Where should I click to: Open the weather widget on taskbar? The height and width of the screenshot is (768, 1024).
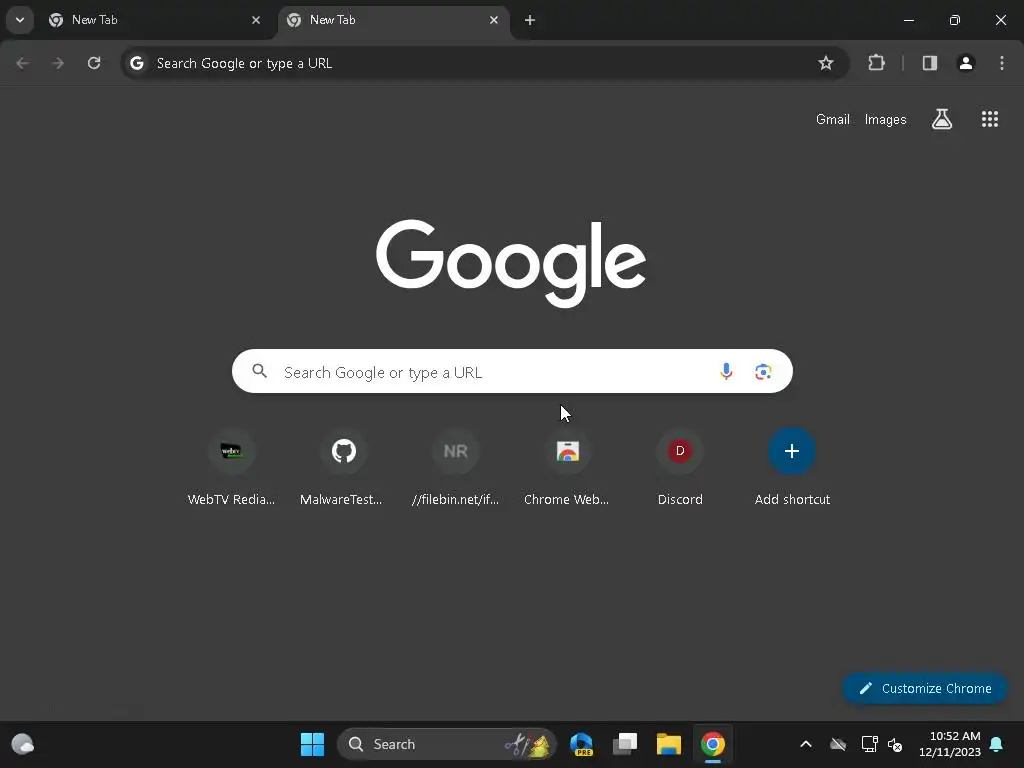click(23, 744)
